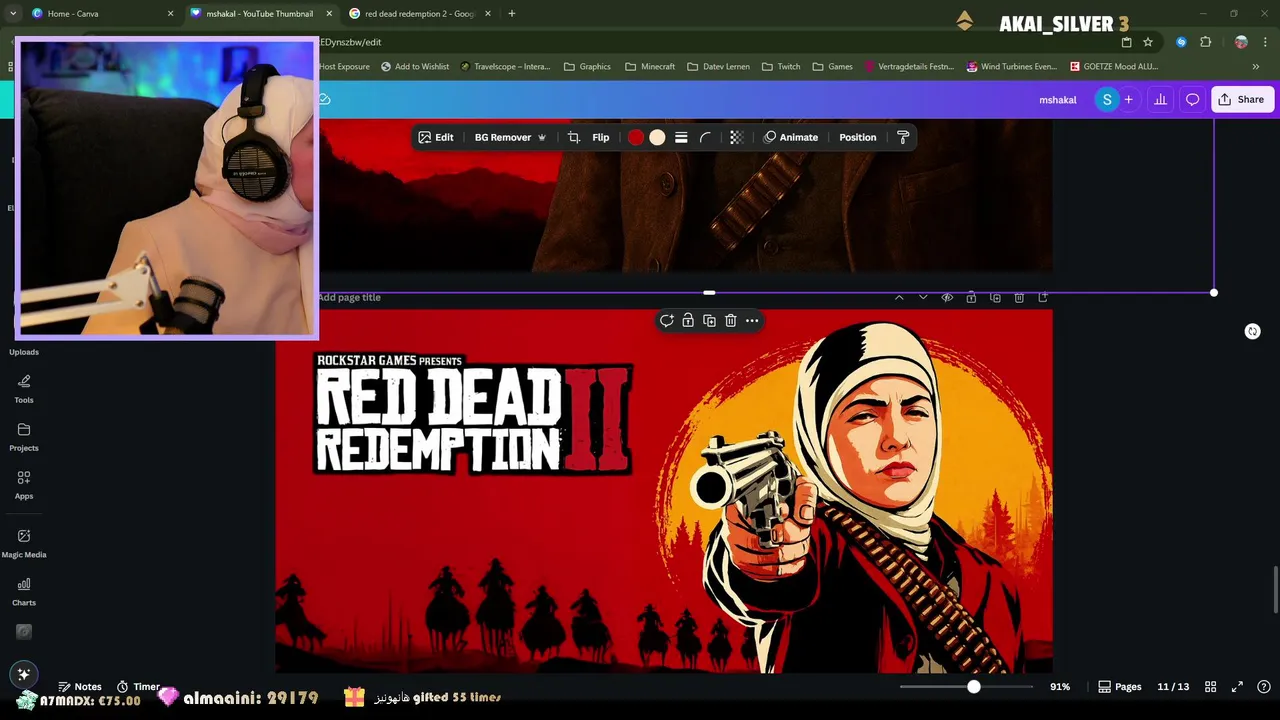Viewport: 1280px width, 720px height.
Task: Open the Position panel
Action: click(858, 137)
